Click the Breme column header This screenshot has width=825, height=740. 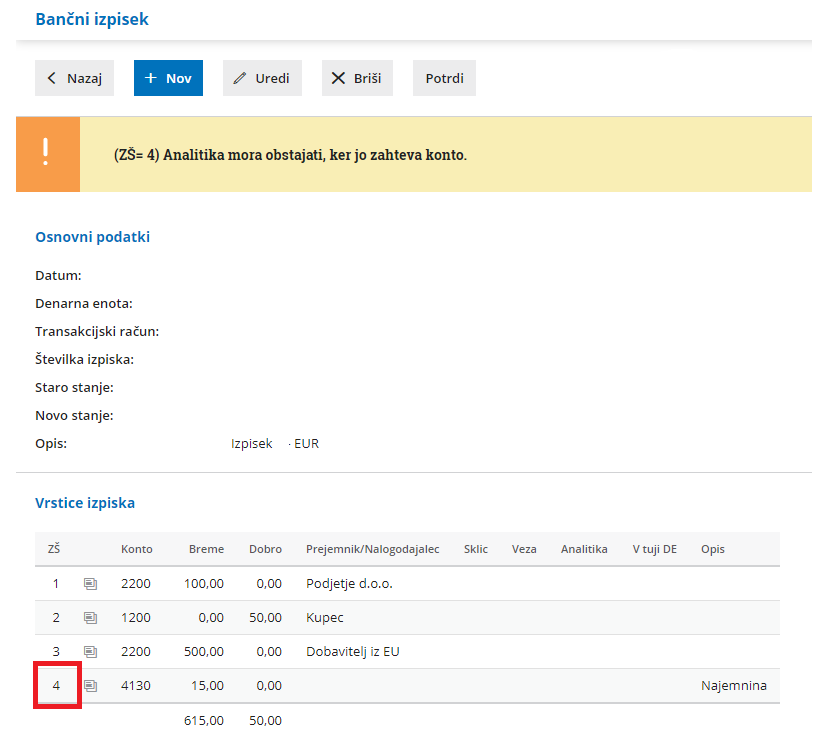[206, 549]
